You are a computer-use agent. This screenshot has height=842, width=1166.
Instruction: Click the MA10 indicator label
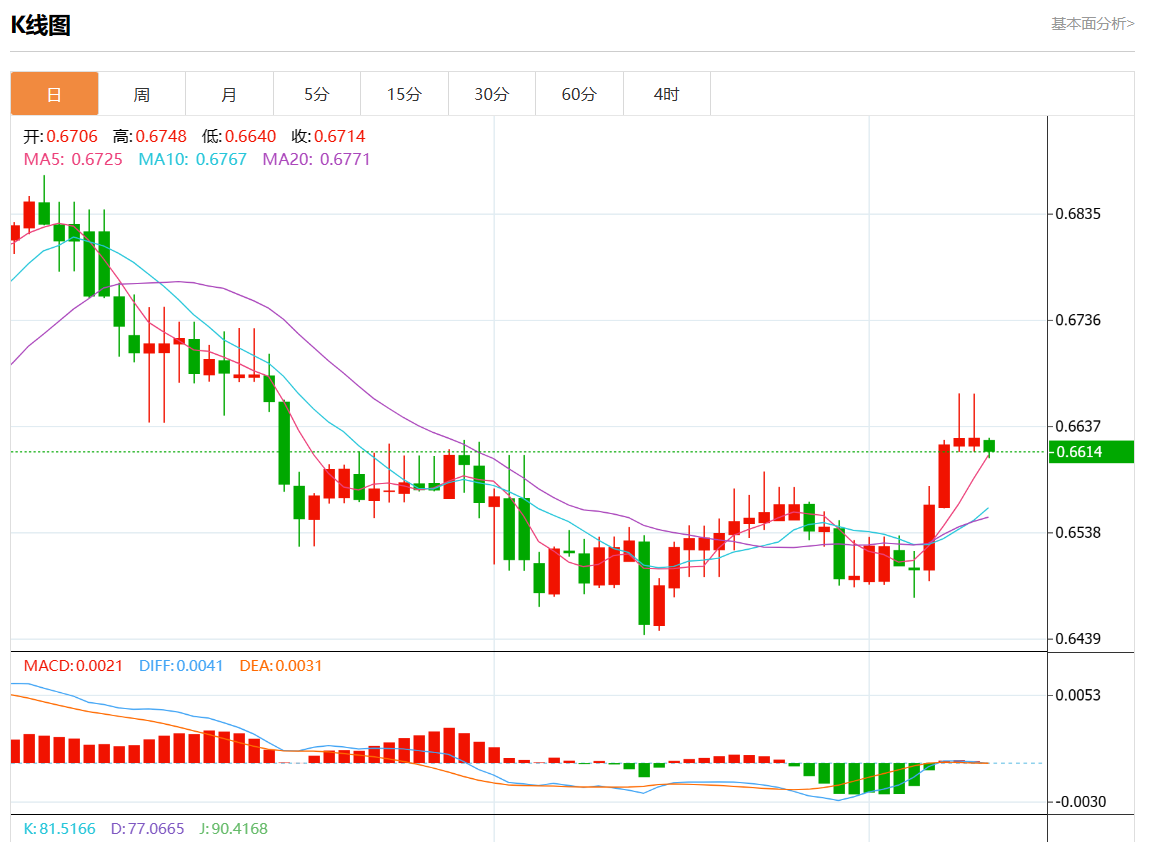[x=192, y=159]
